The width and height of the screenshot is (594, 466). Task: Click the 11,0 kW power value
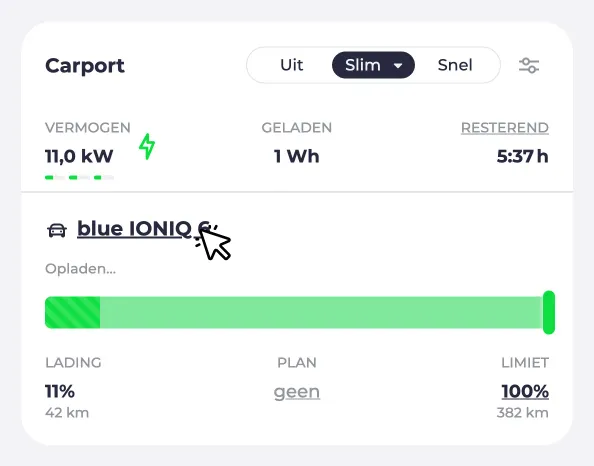coord(79,156)
